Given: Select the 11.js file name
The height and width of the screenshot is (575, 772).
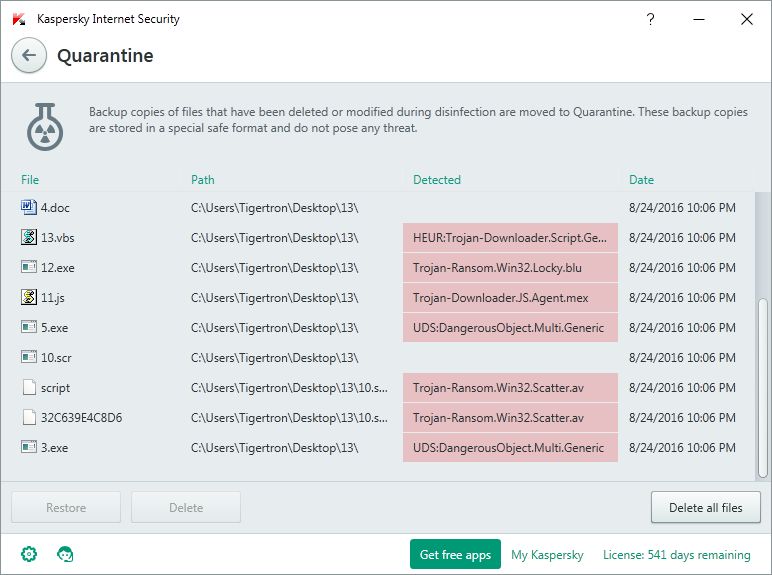Looking at the screenshot, I should [53, 298].
